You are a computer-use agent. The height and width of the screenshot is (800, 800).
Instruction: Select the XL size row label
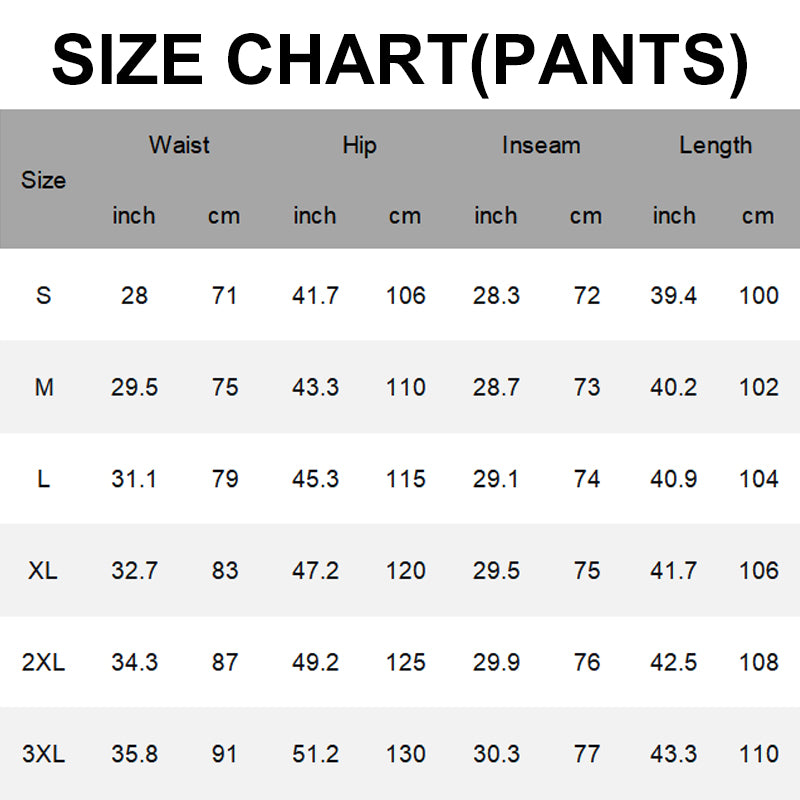click(43, 571)
